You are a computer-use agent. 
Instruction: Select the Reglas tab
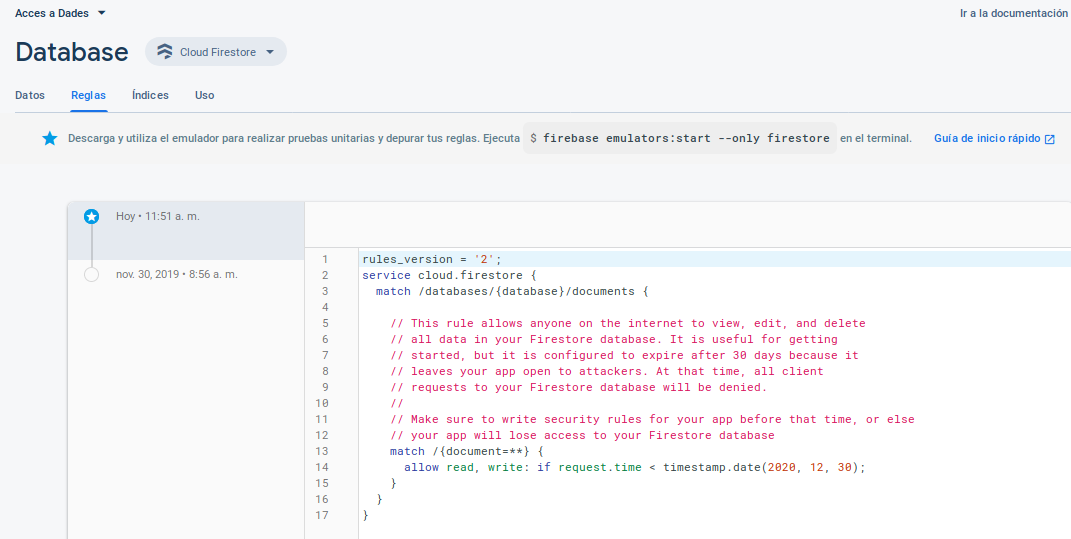pos(88,95)
